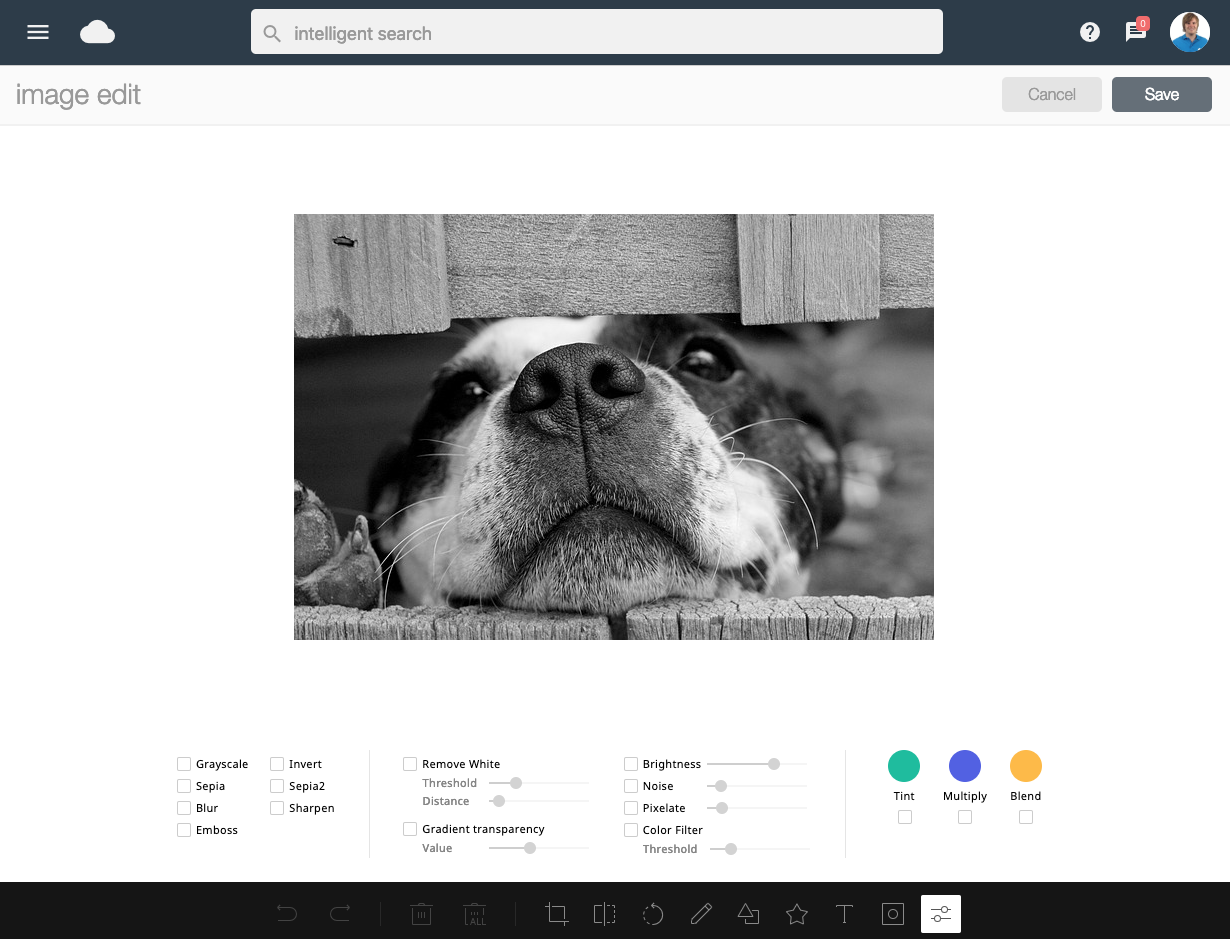Screen dimensions: 1230x939
Task: Select the Rotate tool
Action: tap(652, 913)
